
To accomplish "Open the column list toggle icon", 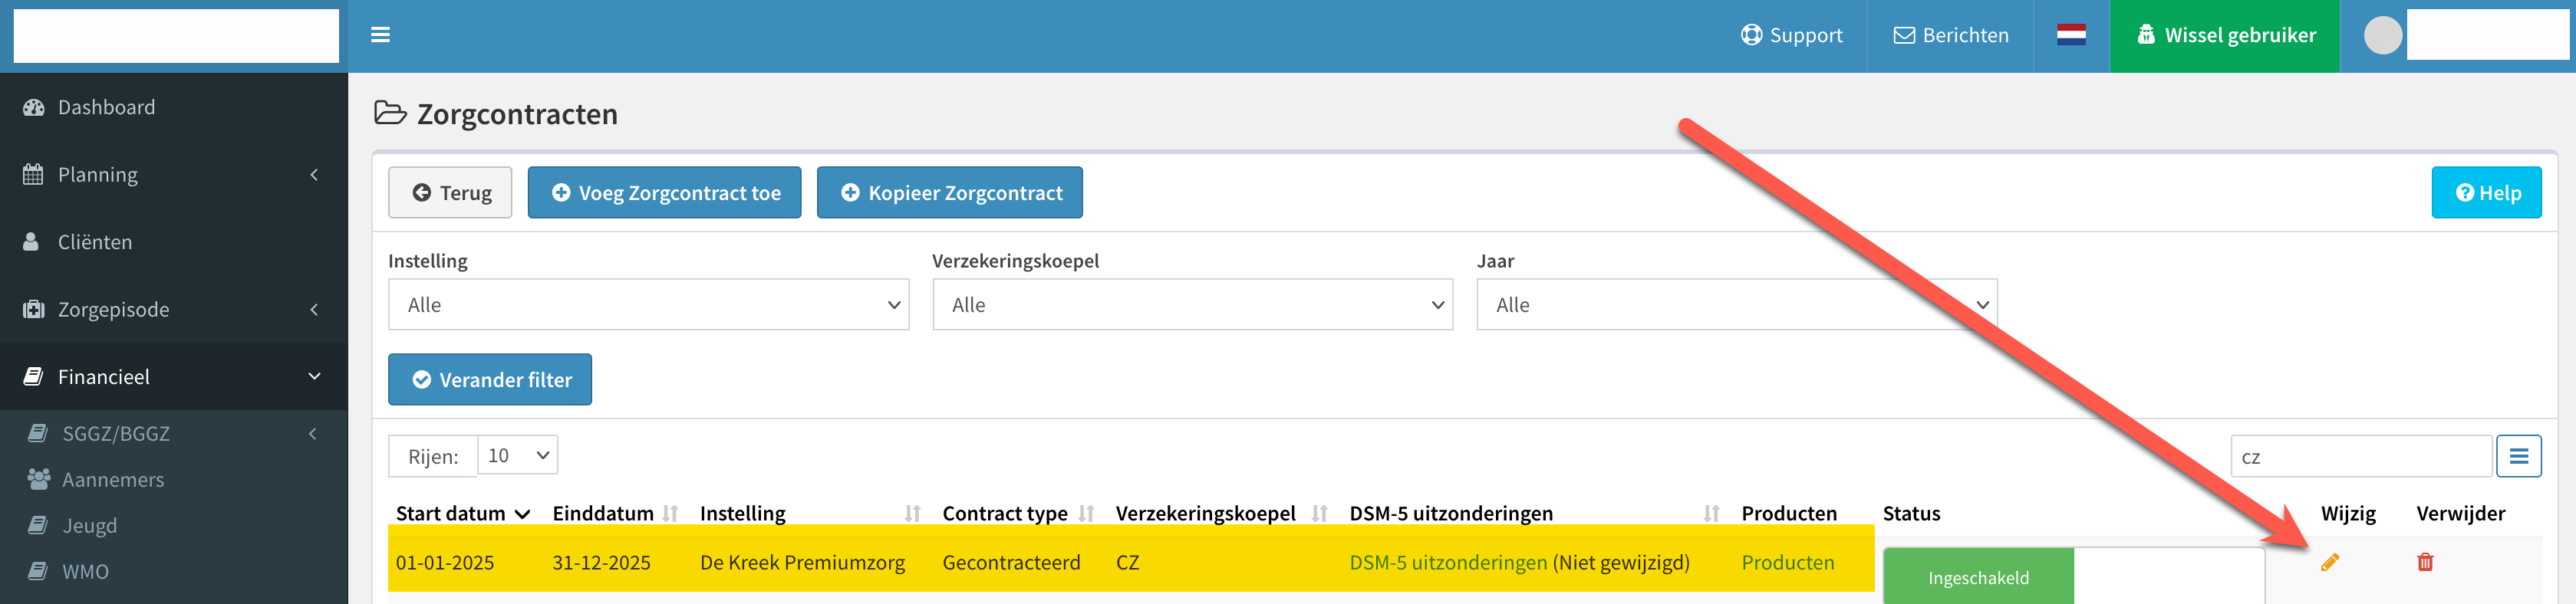I will coord(2518,456).
